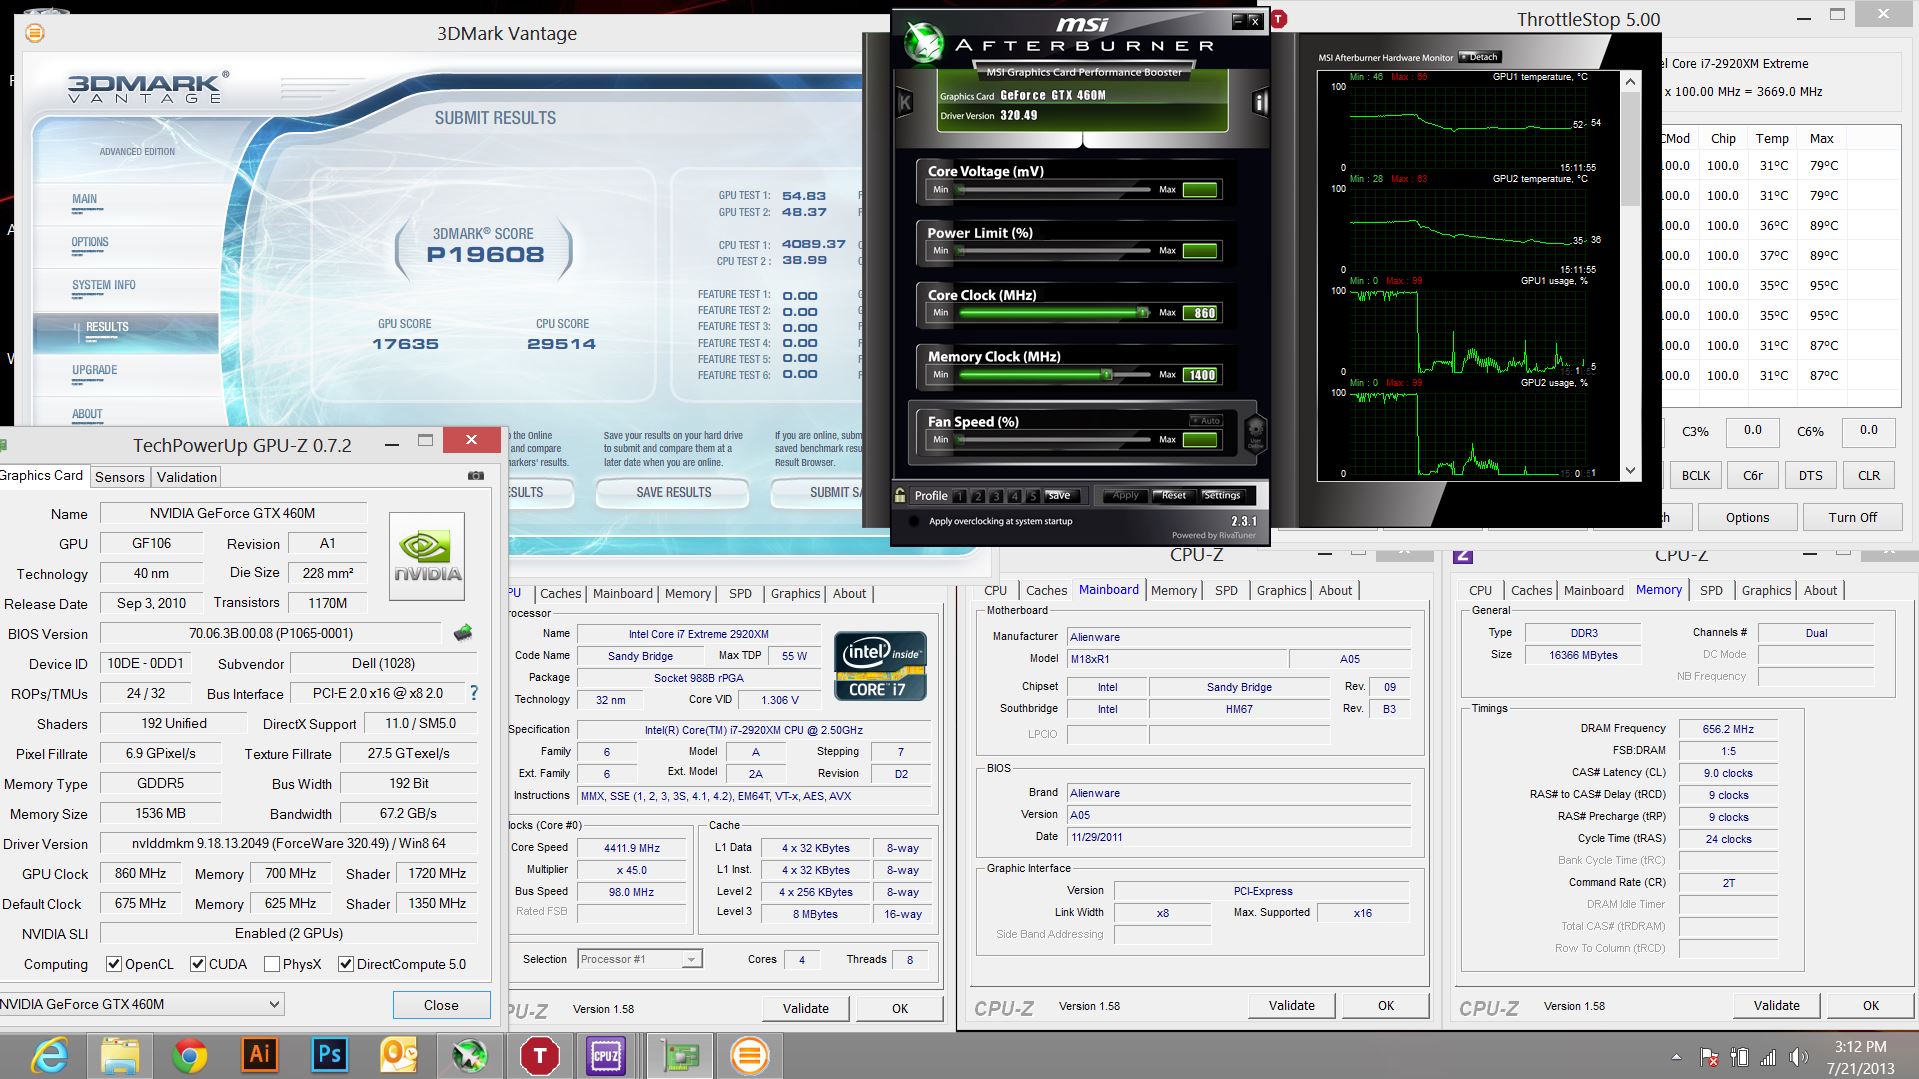Click Afterburner Settings button
This screenshot has height=1079, width=1919.
pos(1222,495)
